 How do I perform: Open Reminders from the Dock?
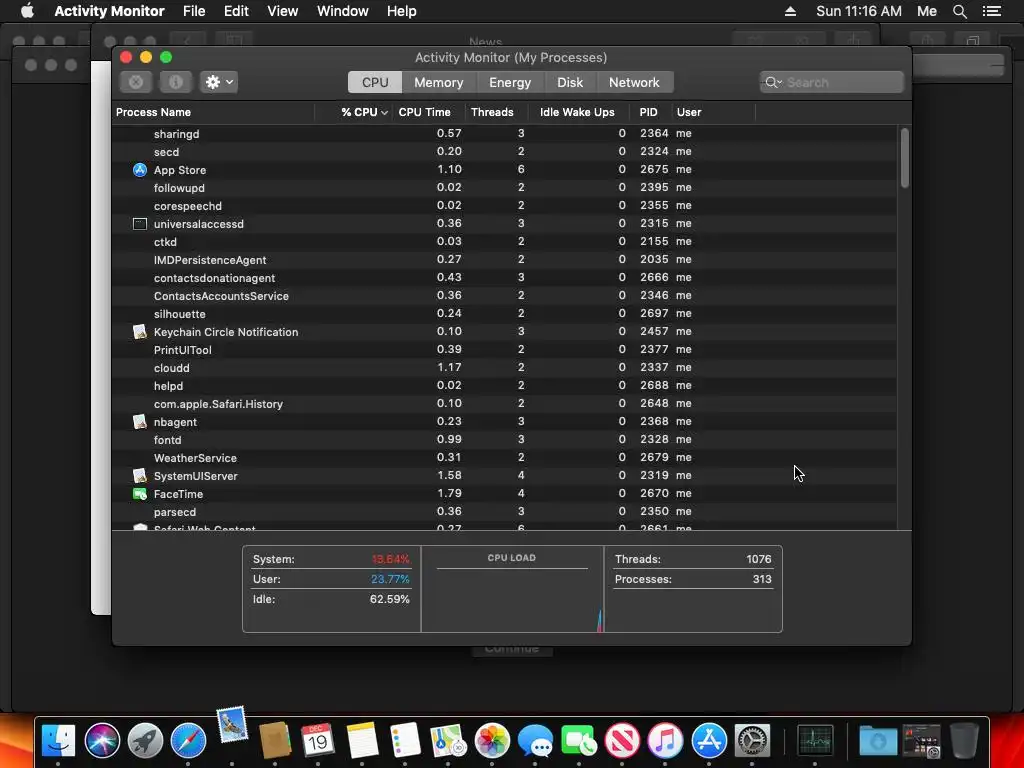tap(405, 741)
